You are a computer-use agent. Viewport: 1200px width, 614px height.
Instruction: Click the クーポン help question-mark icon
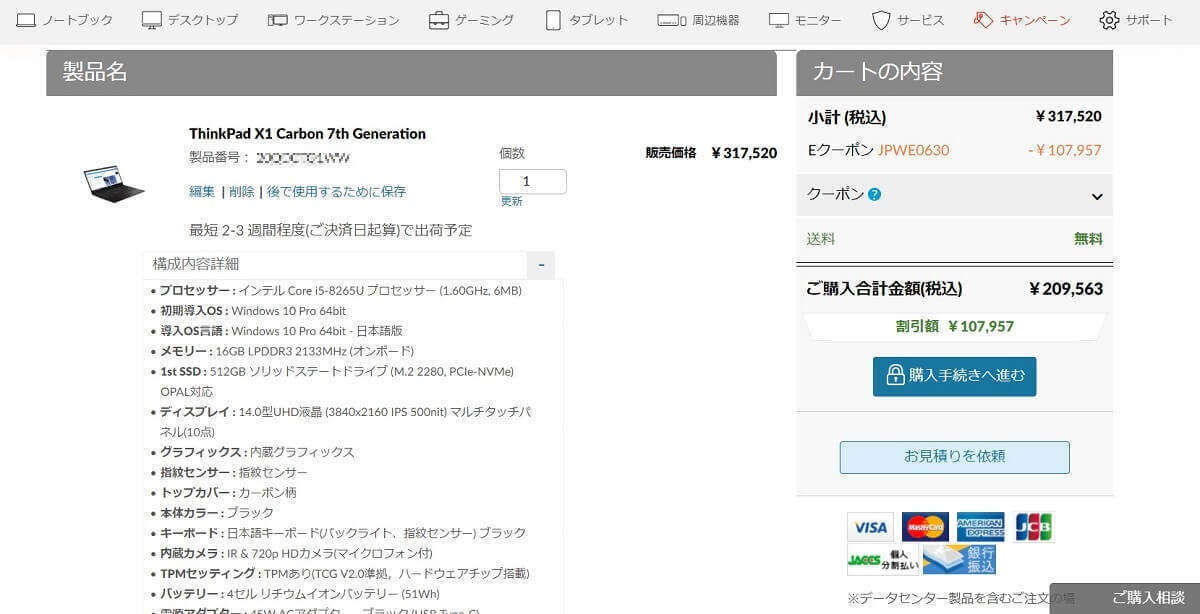[874, 195]
